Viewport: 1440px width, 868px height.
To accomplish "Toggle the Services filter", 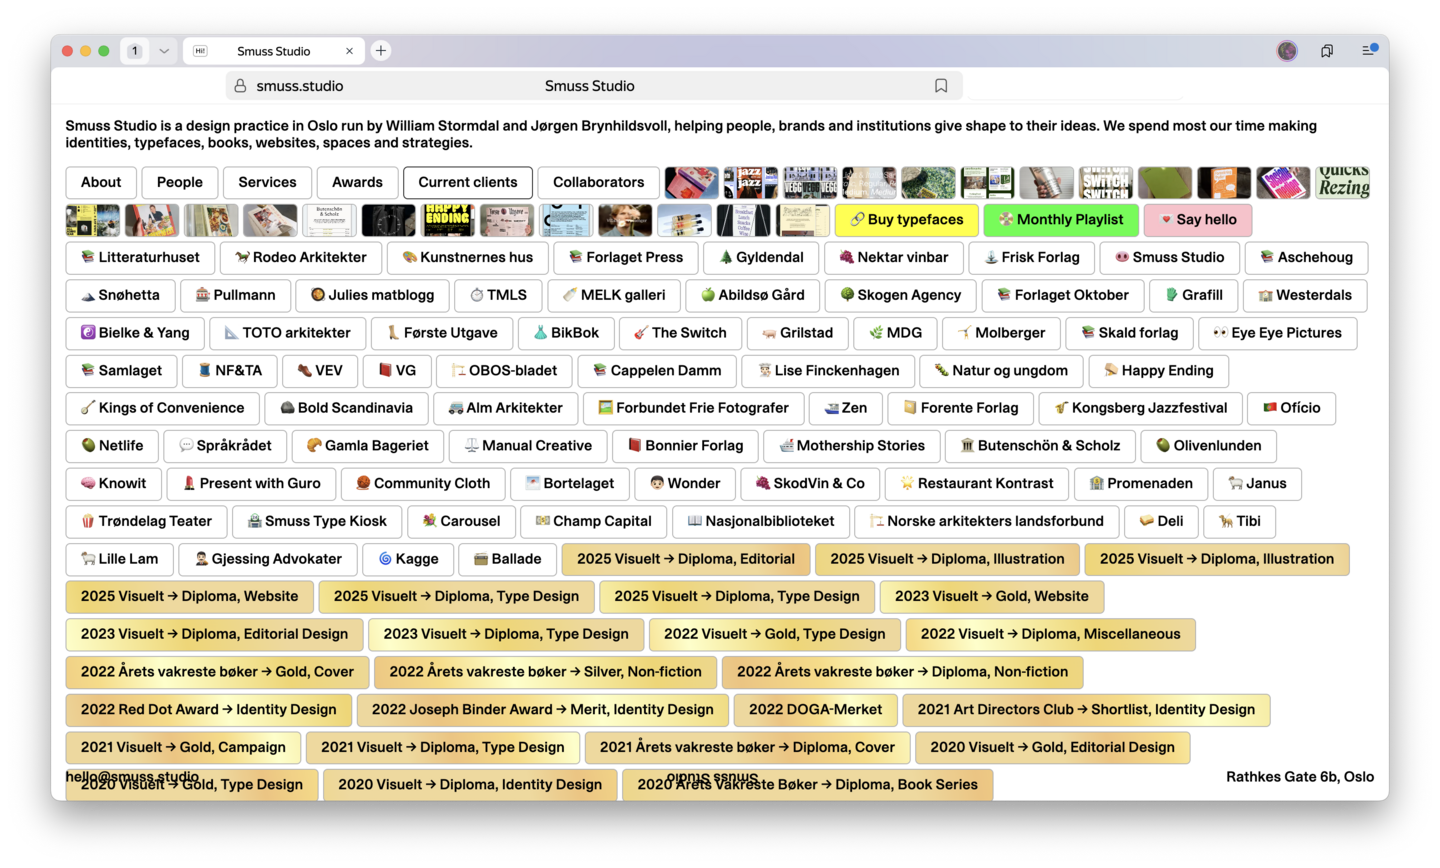I will tap(267, 182).
